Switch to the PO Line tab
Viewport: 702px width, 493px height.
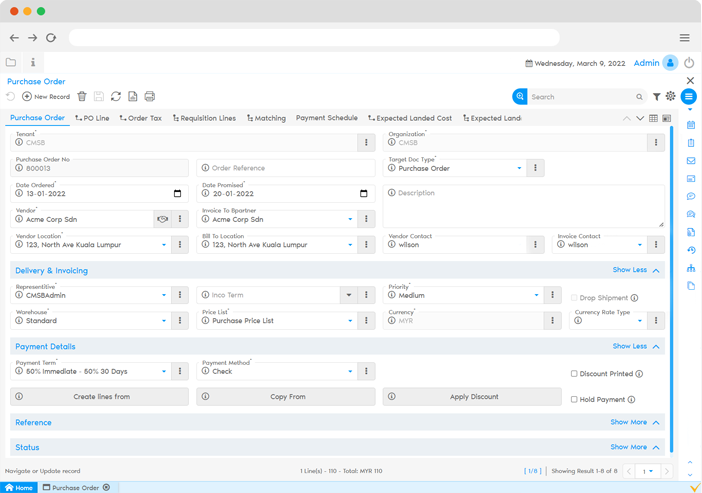pyautogui.click(x=92, y=118)
